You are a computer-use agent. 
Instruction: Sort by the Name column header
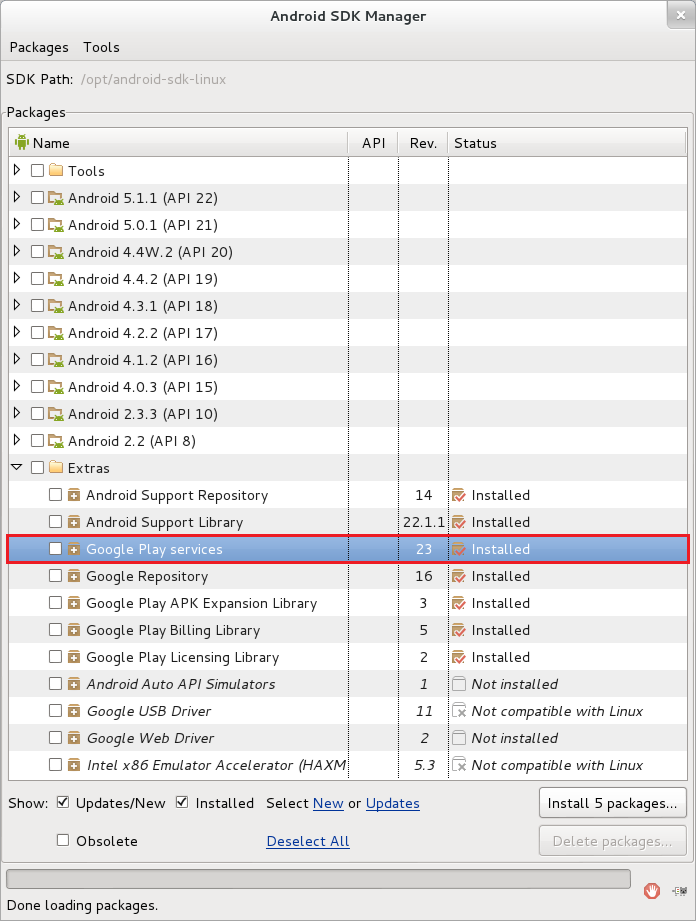click(179, 143)
